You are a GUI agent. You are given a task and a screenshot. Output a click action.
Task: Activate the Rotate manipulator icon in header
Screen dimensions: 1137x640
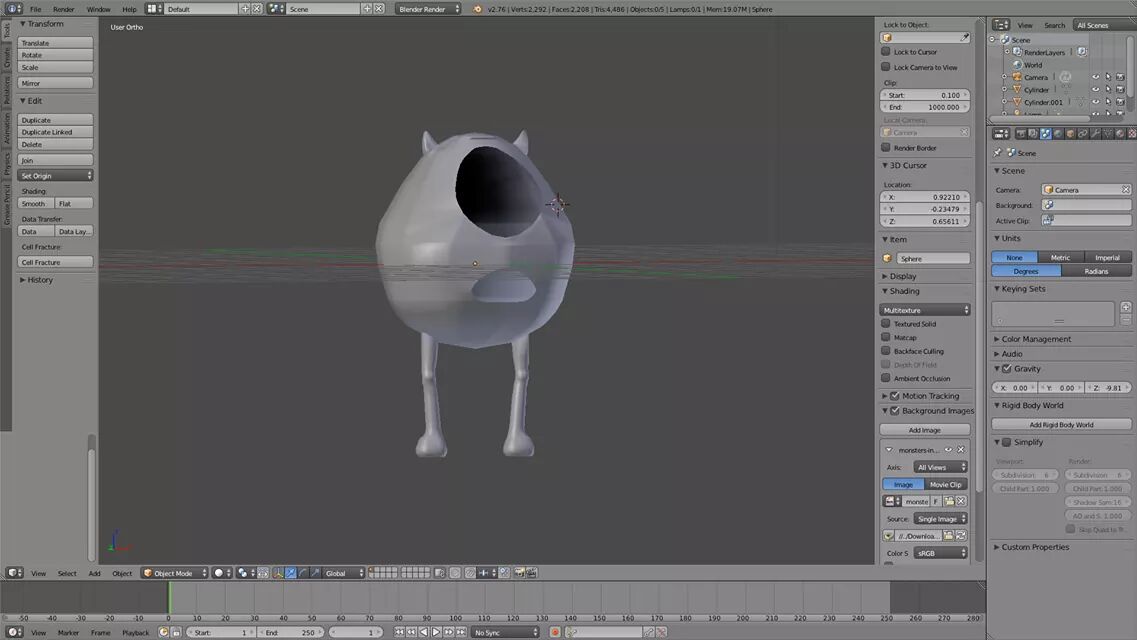302,572
